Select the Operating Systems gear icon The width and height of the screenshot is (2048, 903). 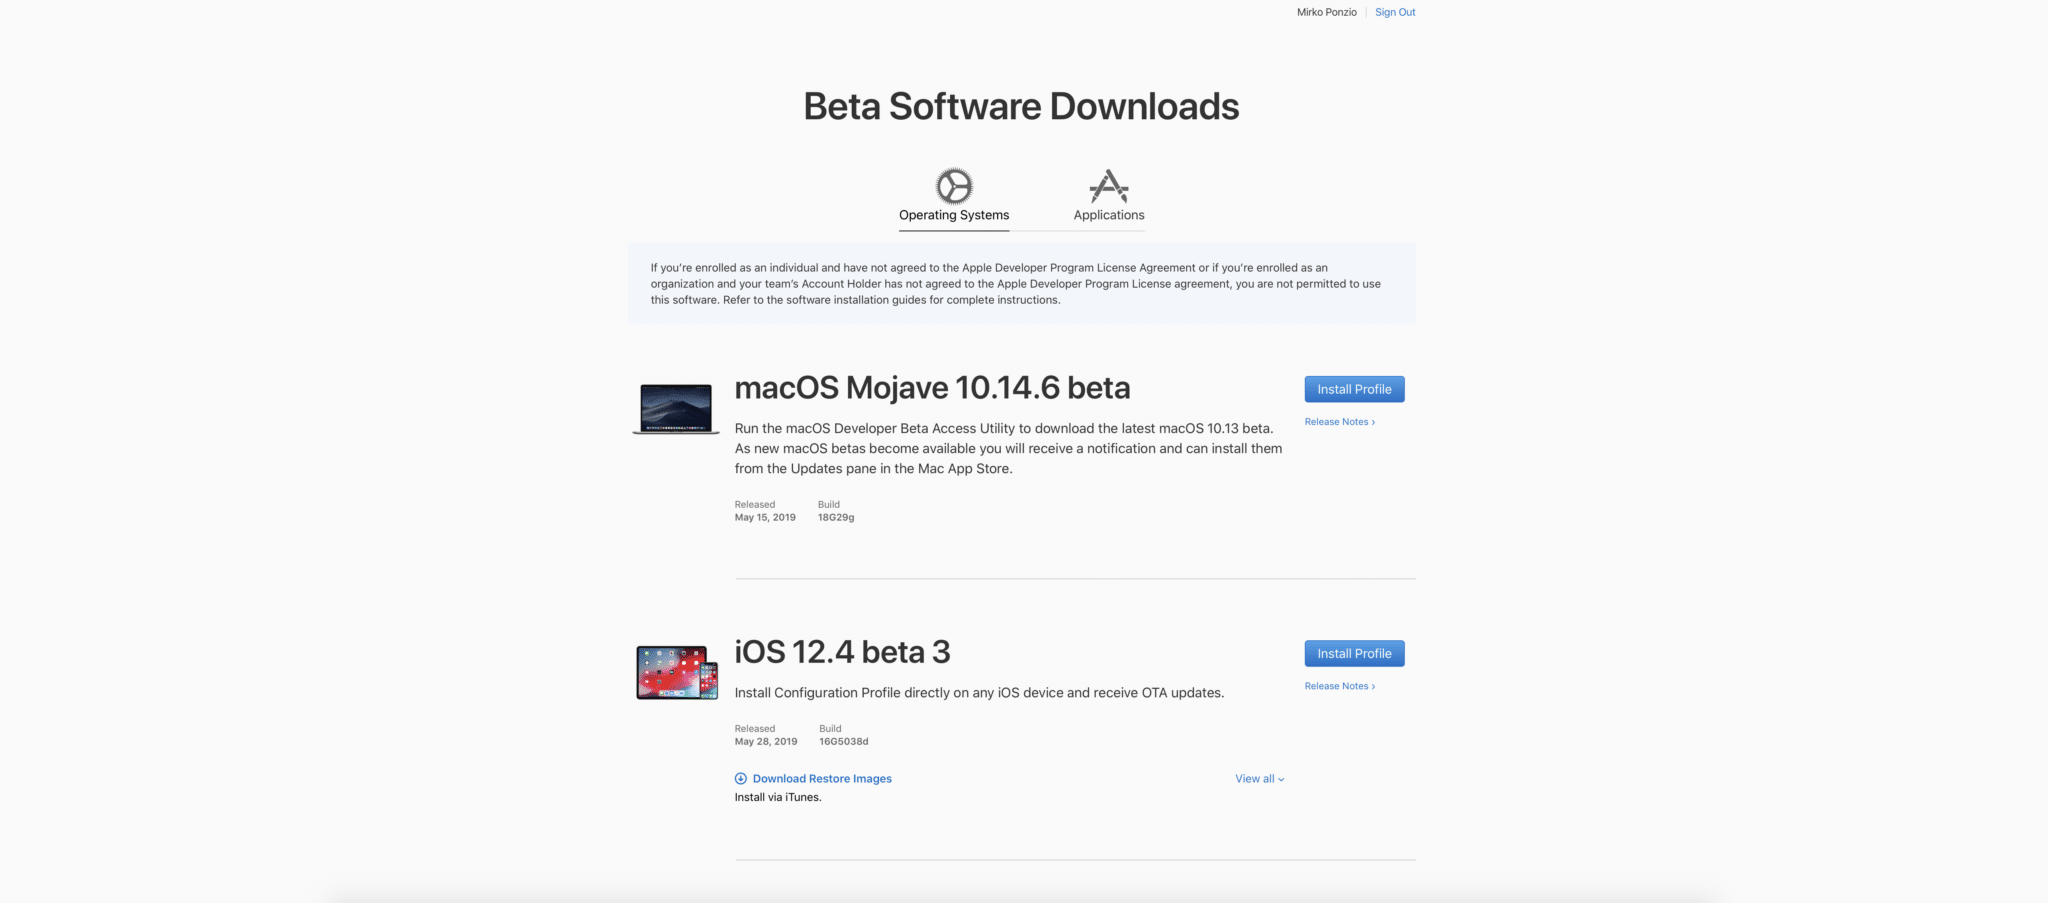click(954, 186)
